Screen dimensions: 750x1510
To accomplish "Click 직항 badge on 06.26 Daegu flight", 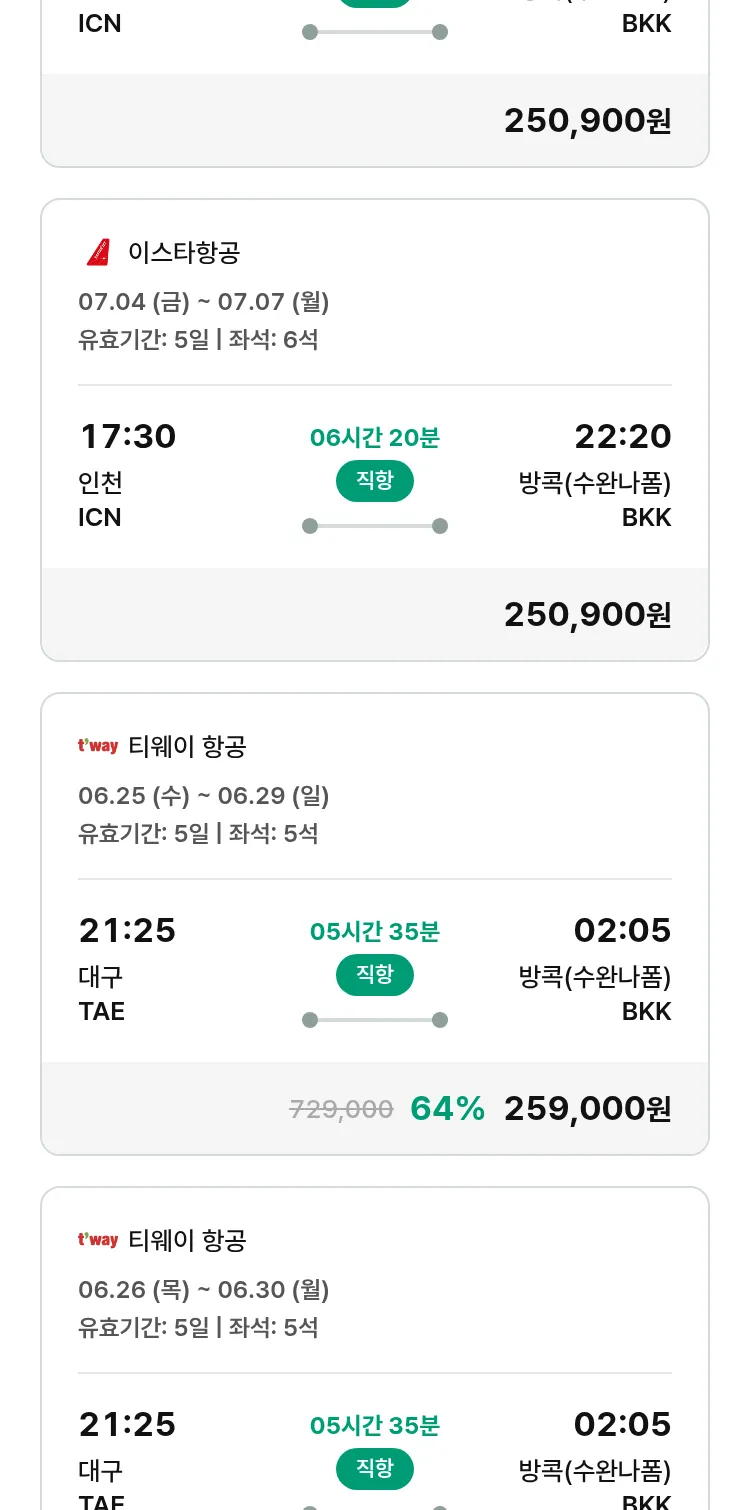I will pyautogui.click(x=375, y=1469).
